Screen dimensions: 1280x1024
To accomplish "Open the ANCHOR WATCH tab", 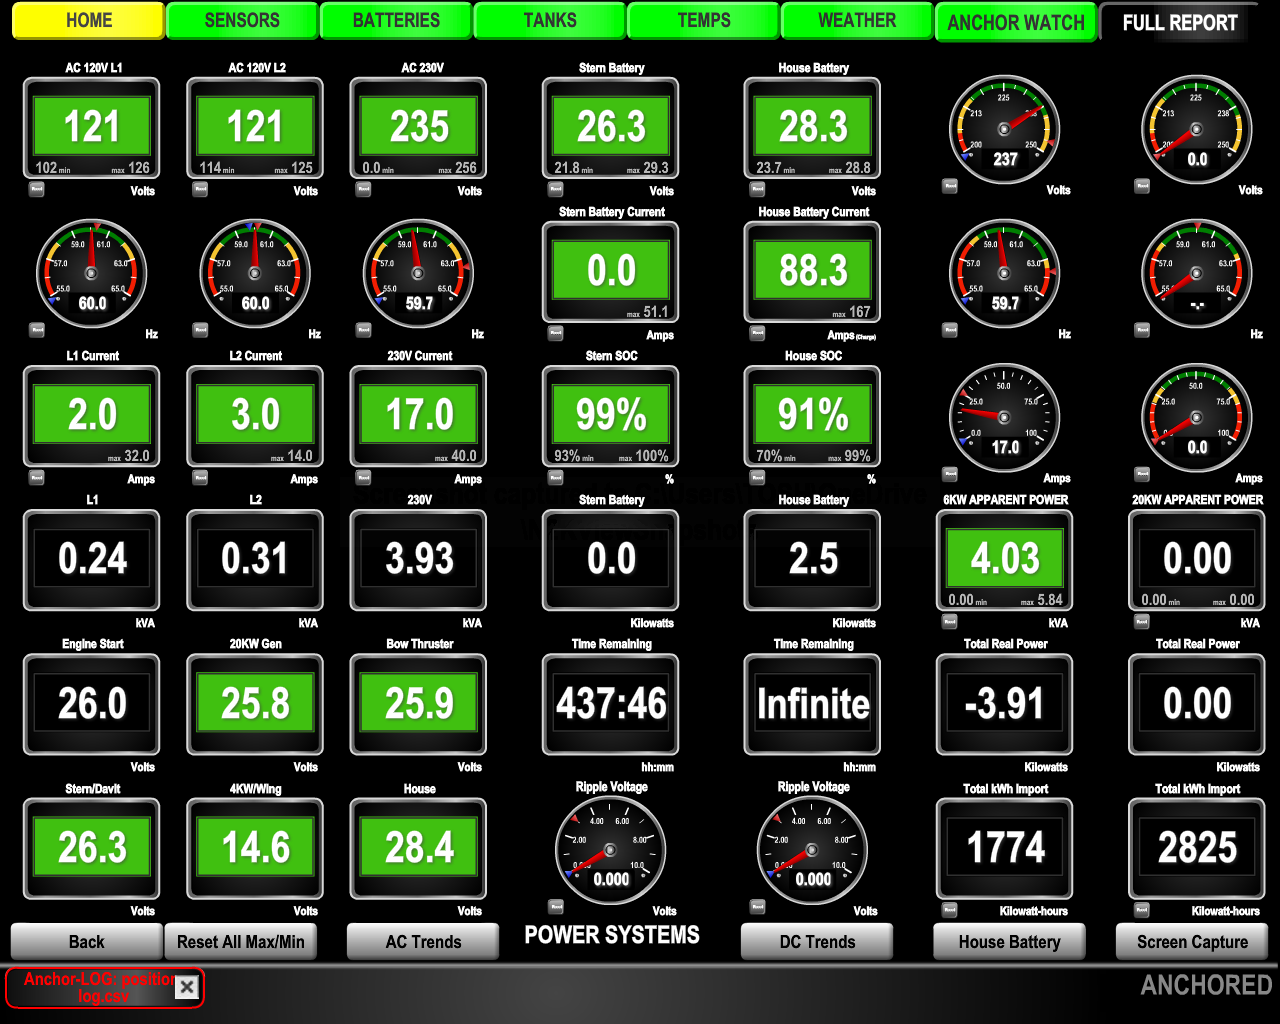I will 1016,22.
